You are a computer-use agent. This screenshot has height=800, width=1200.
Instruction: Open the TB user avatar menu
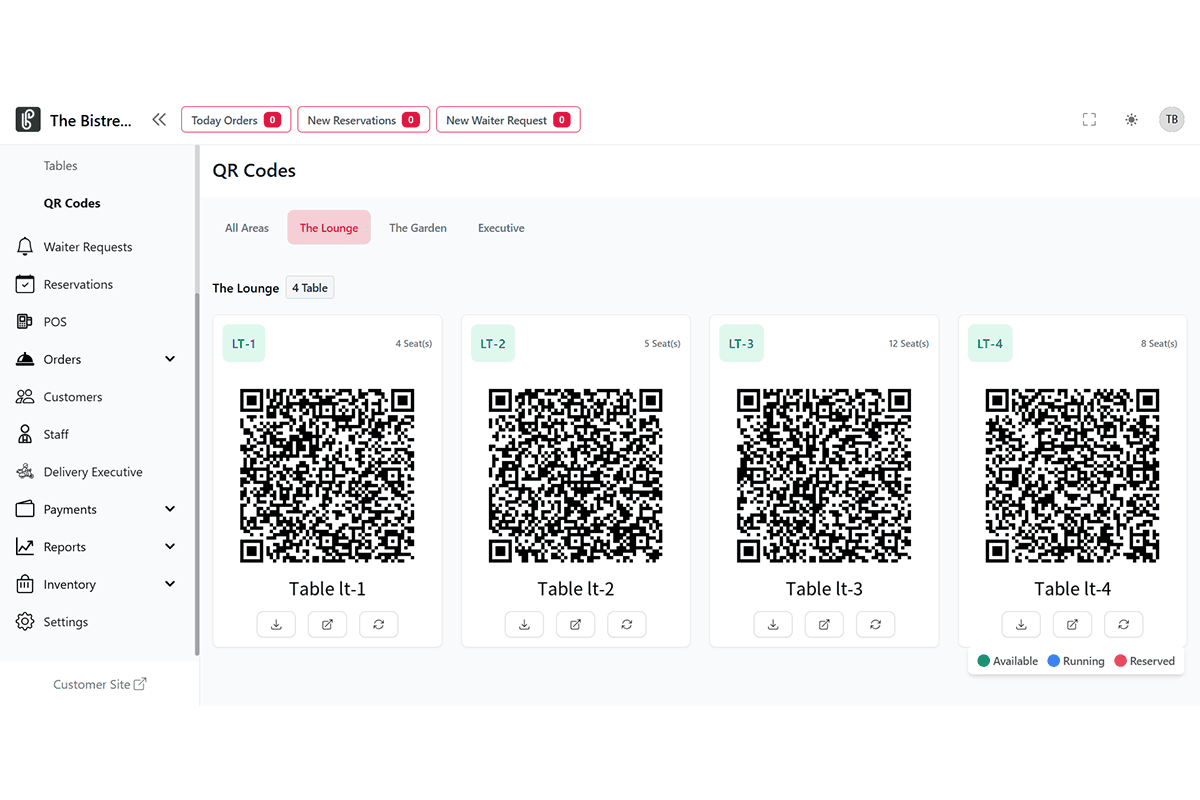(x=1171, y=120)
